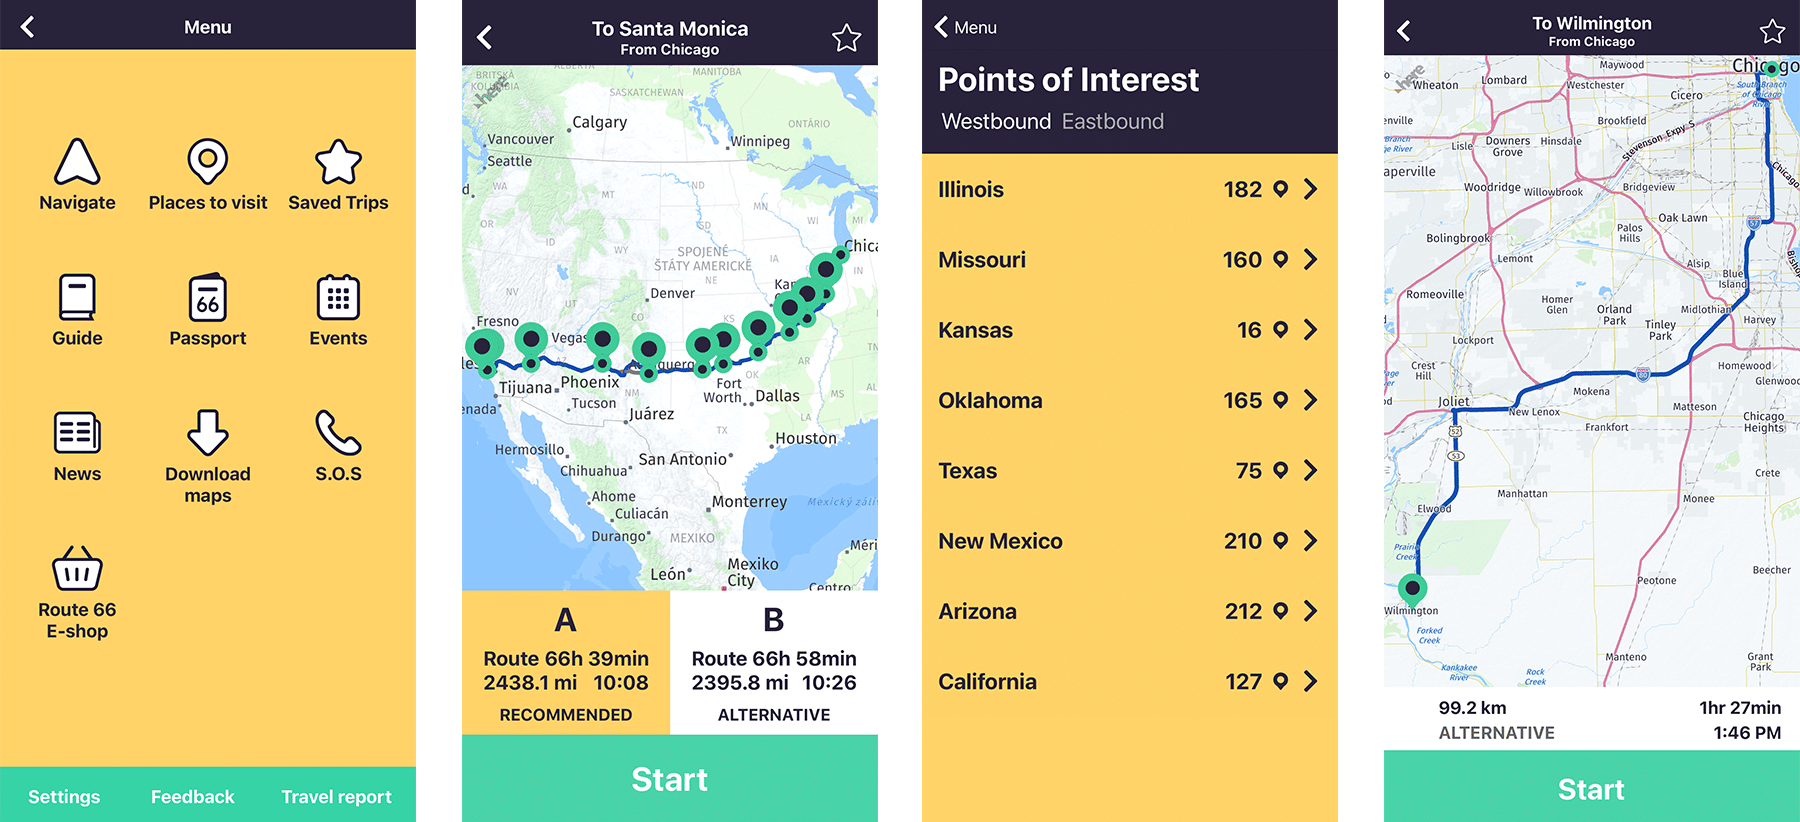Open Saved Trips star icon
This screenshot has width=1800, height=822.
tap(338, 162)
